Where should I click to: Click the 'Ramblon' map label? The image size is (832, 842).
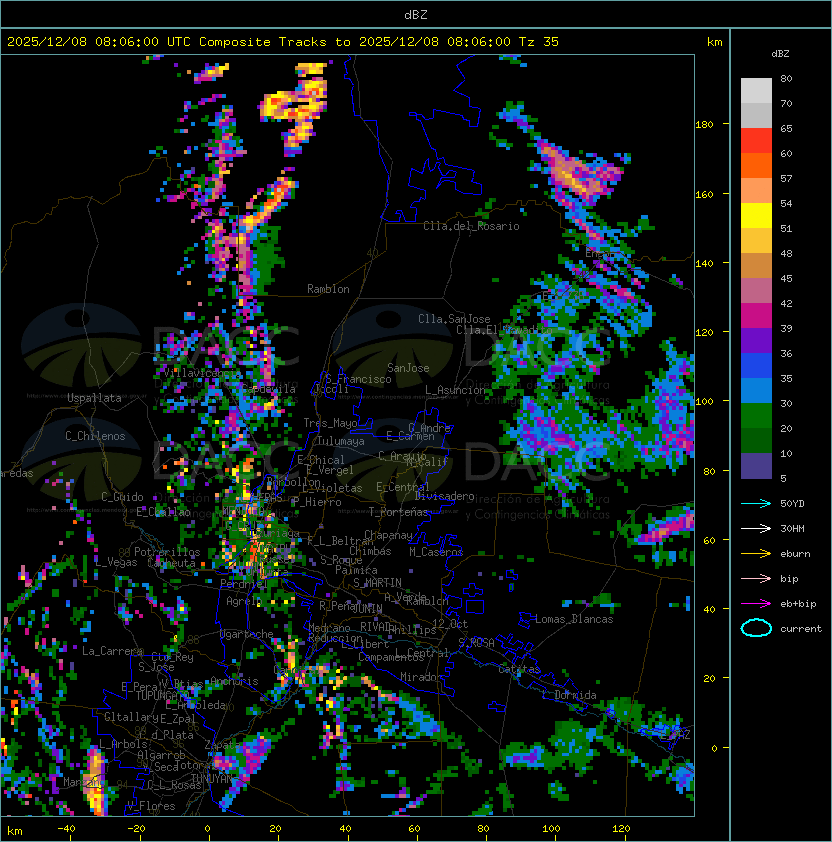328,289
